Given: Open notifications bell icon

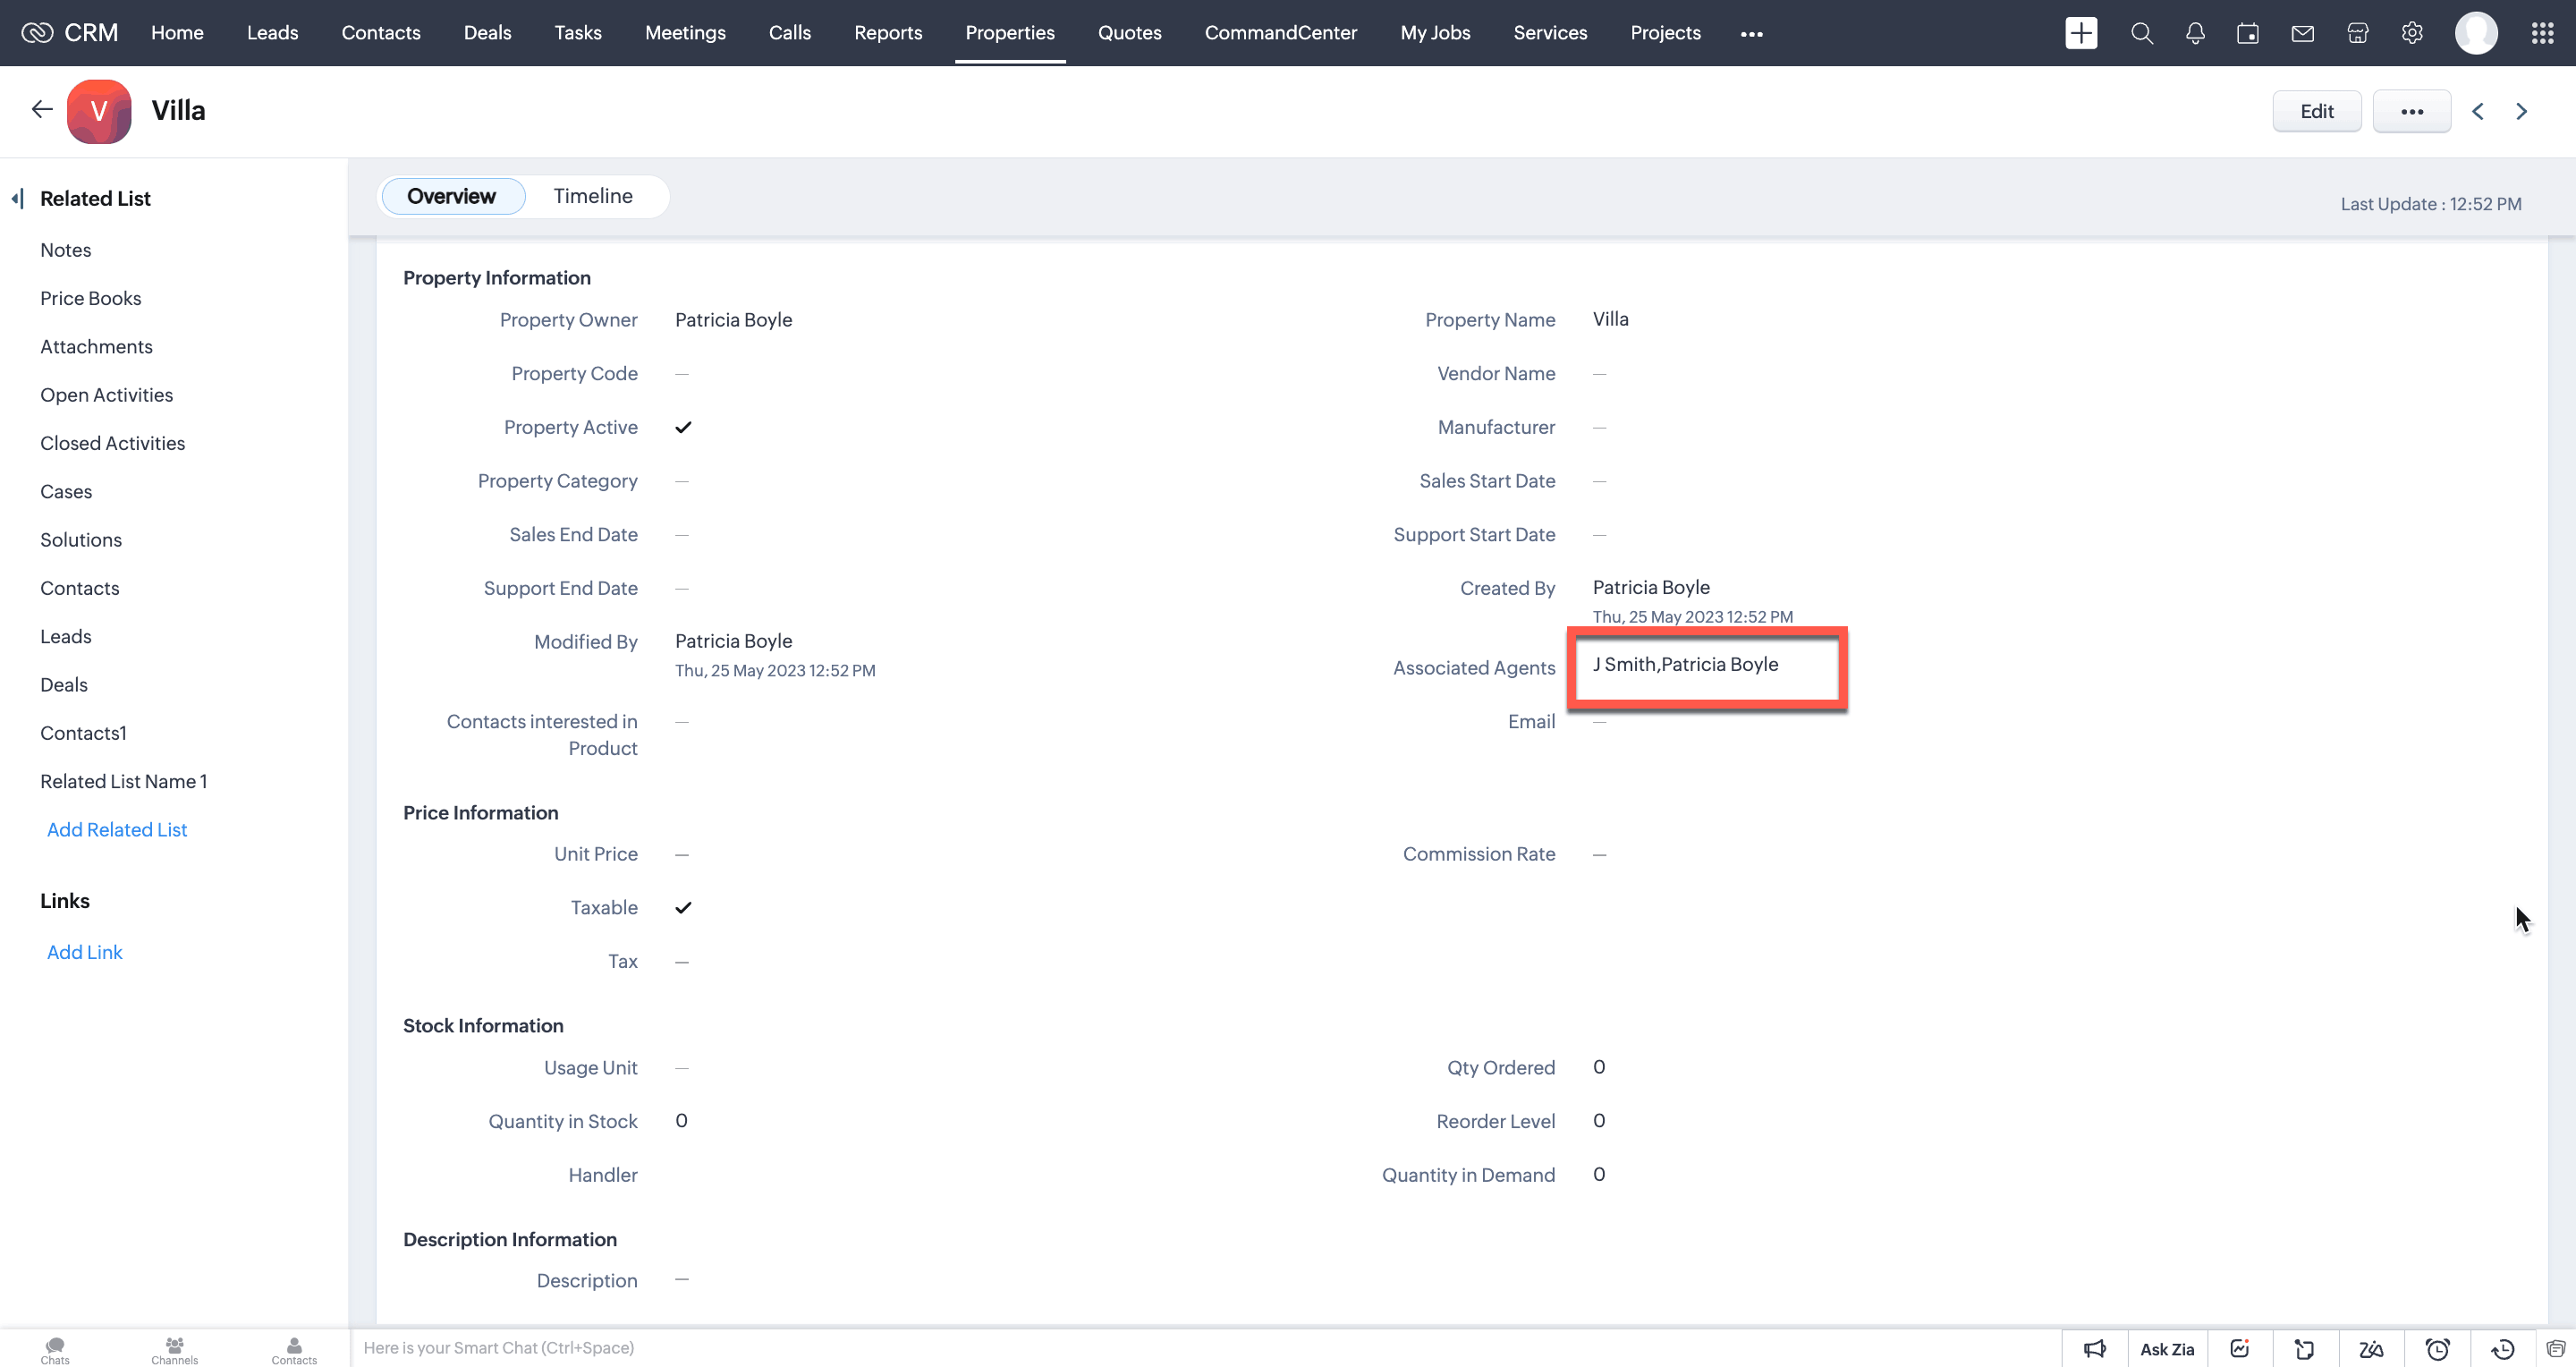Looking at the screenshot, I should coord(2195,33).
